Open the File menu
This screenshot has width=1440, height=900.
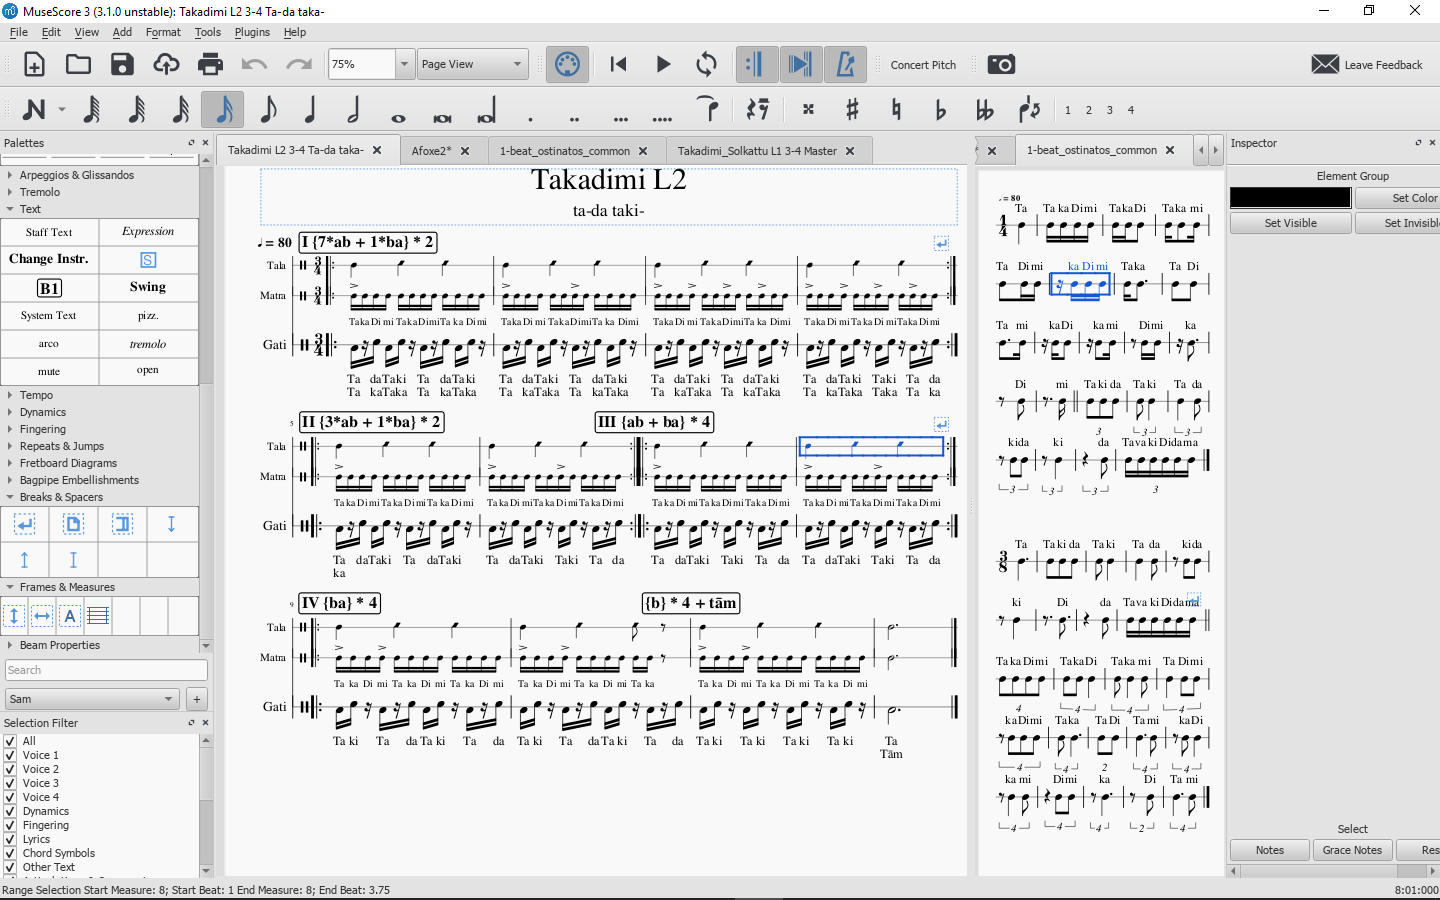[x=19, y=32]
